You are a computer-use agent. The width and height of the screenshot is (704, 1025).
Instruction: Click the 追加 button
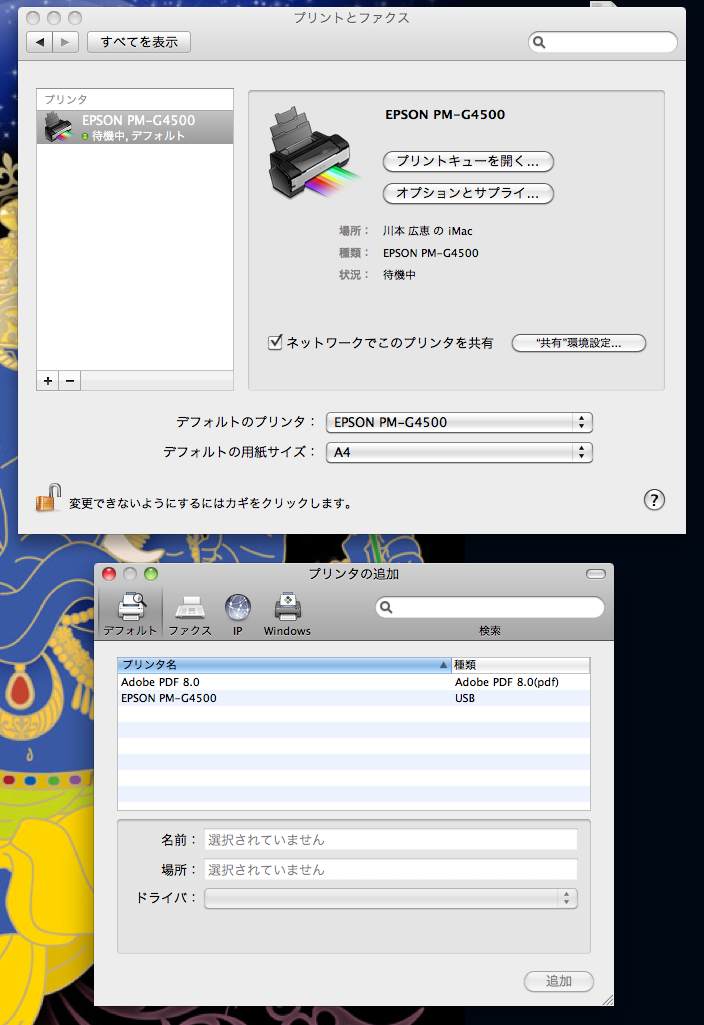point(559,981)
